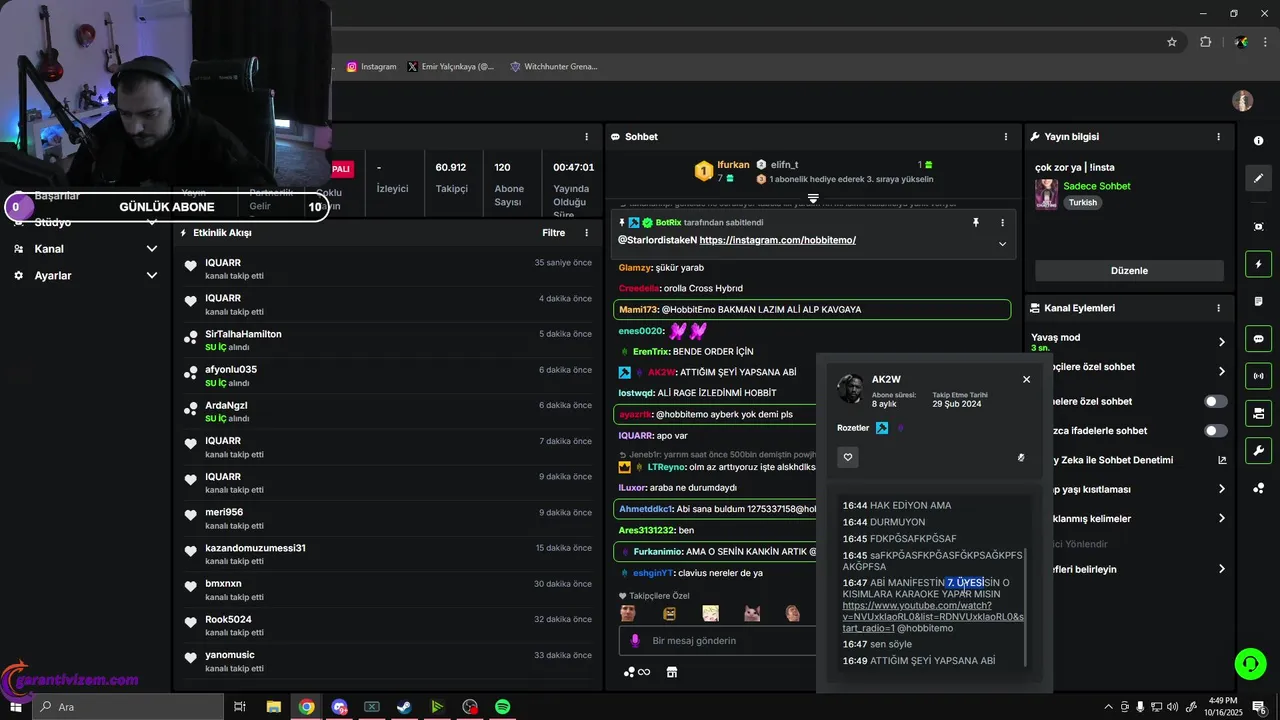Click the pin icon on pinned BotRix message
Viewport: 1280px width, 720px height.
click(976, 223)
